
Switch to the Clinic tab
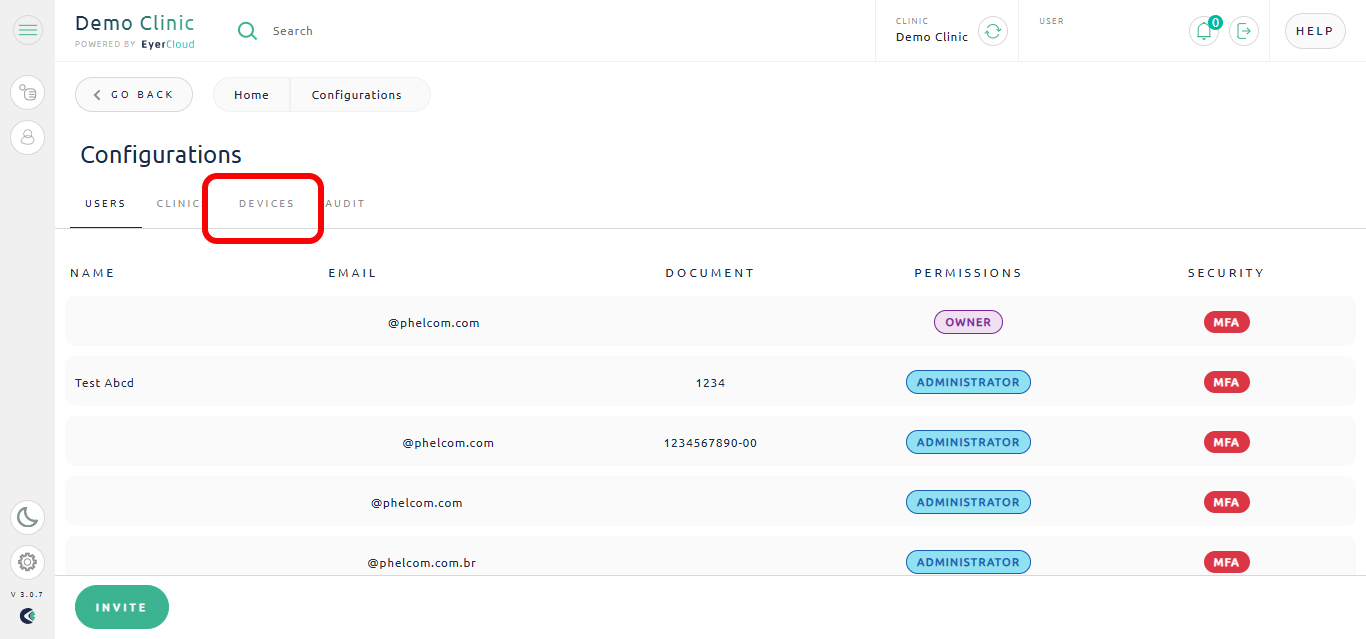pos(178,204)
